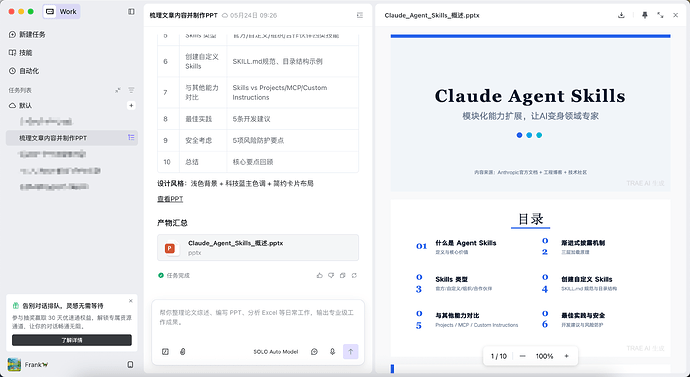Copy the response
The width and height of the screenshot is (690, 377).
click(342, 275)
